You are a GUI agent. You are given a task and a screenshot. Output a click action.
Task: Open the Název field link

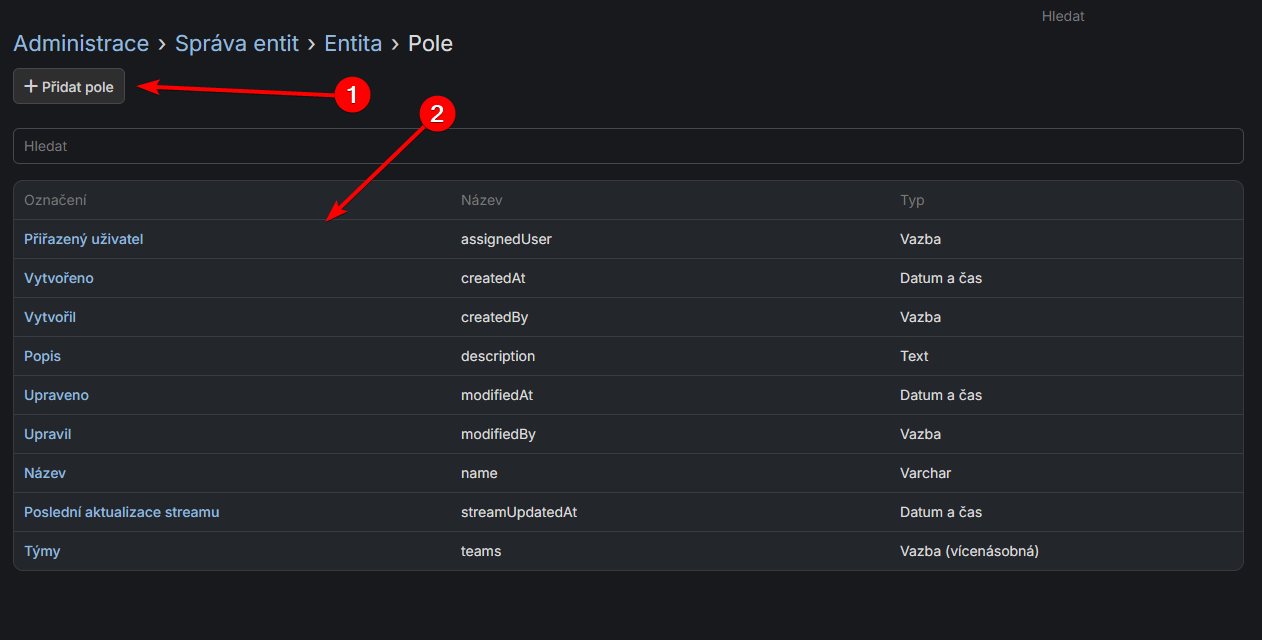coord(45,473)
